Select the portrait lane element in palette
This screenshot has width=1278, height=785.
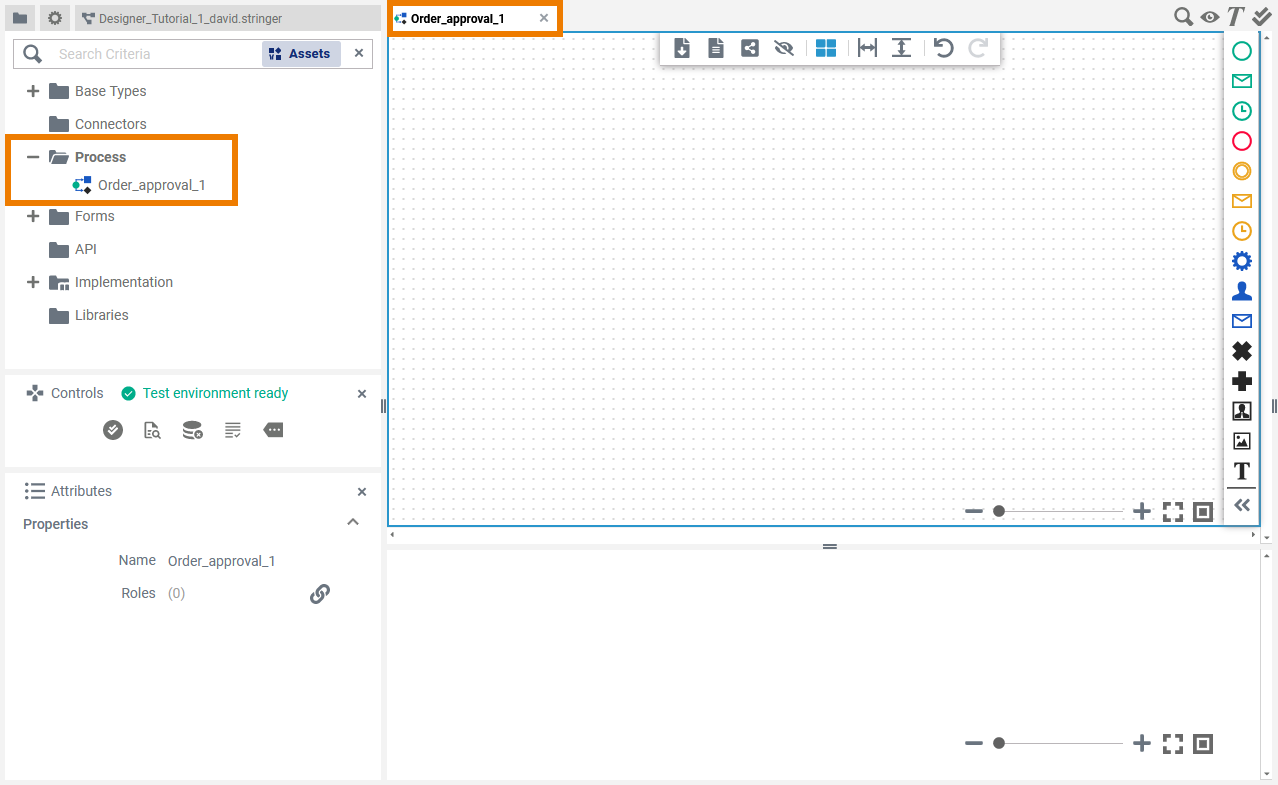tap(1242, 411)
